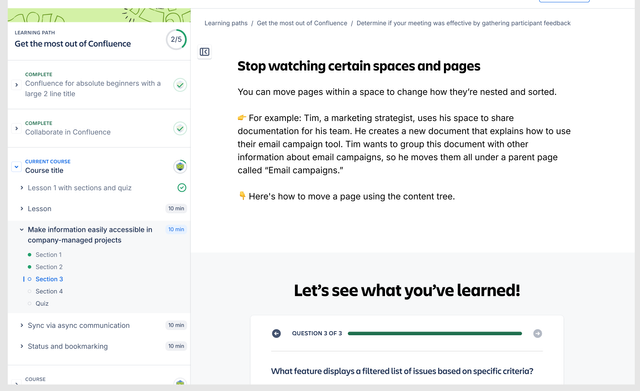This screenshot has width=640, height=391.
Task: Go to previous quiz question arrow
Action: (276, 333)
